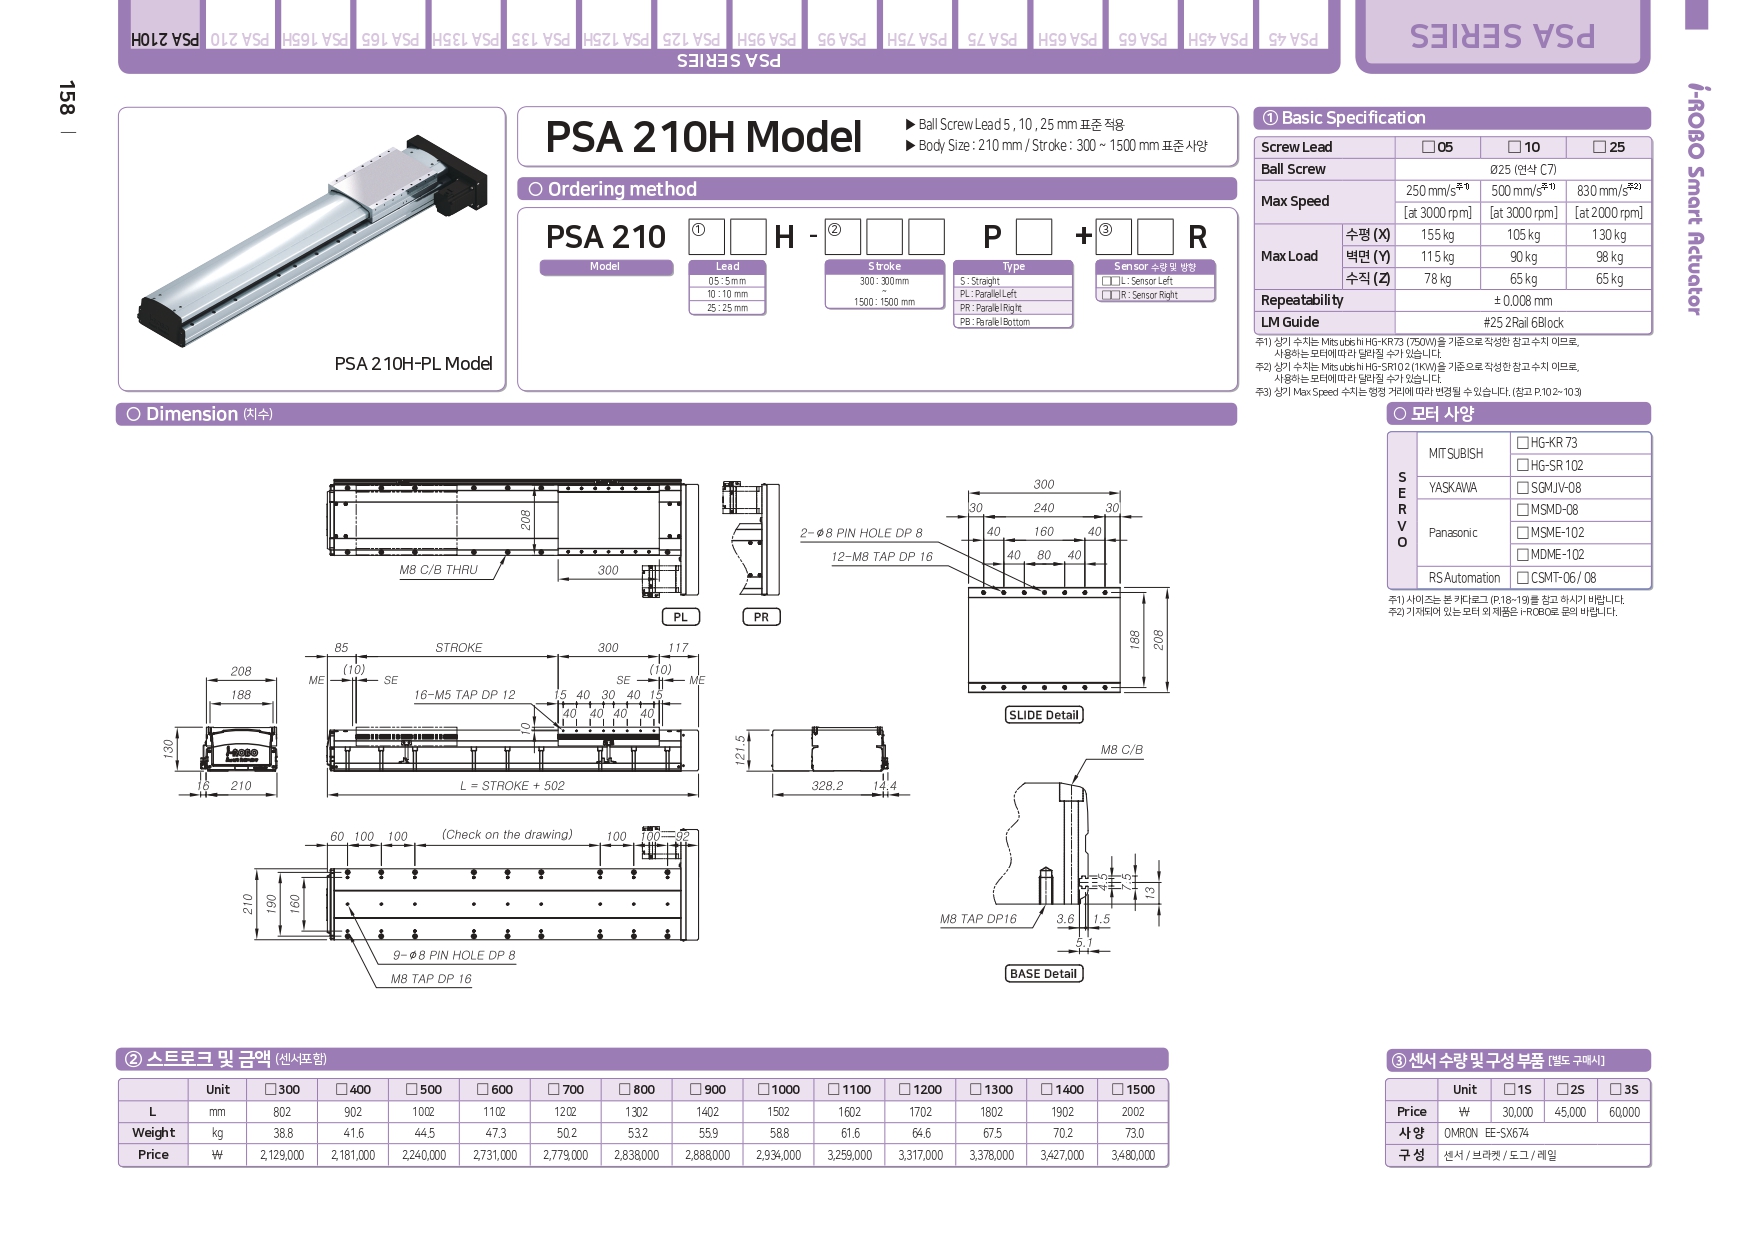Click the '#25 2Rail 6Block' LM Guide value
Screen dimensions: 1754x1241
click(1523, 323)
